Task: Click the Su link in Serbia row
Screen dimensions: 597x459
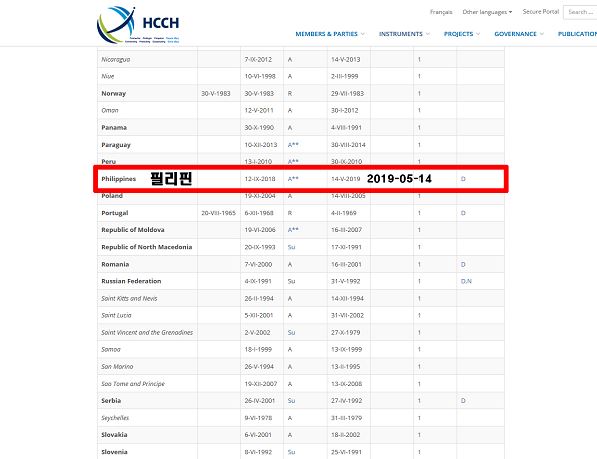Action: pyautogui.click(x=291, y=401)
